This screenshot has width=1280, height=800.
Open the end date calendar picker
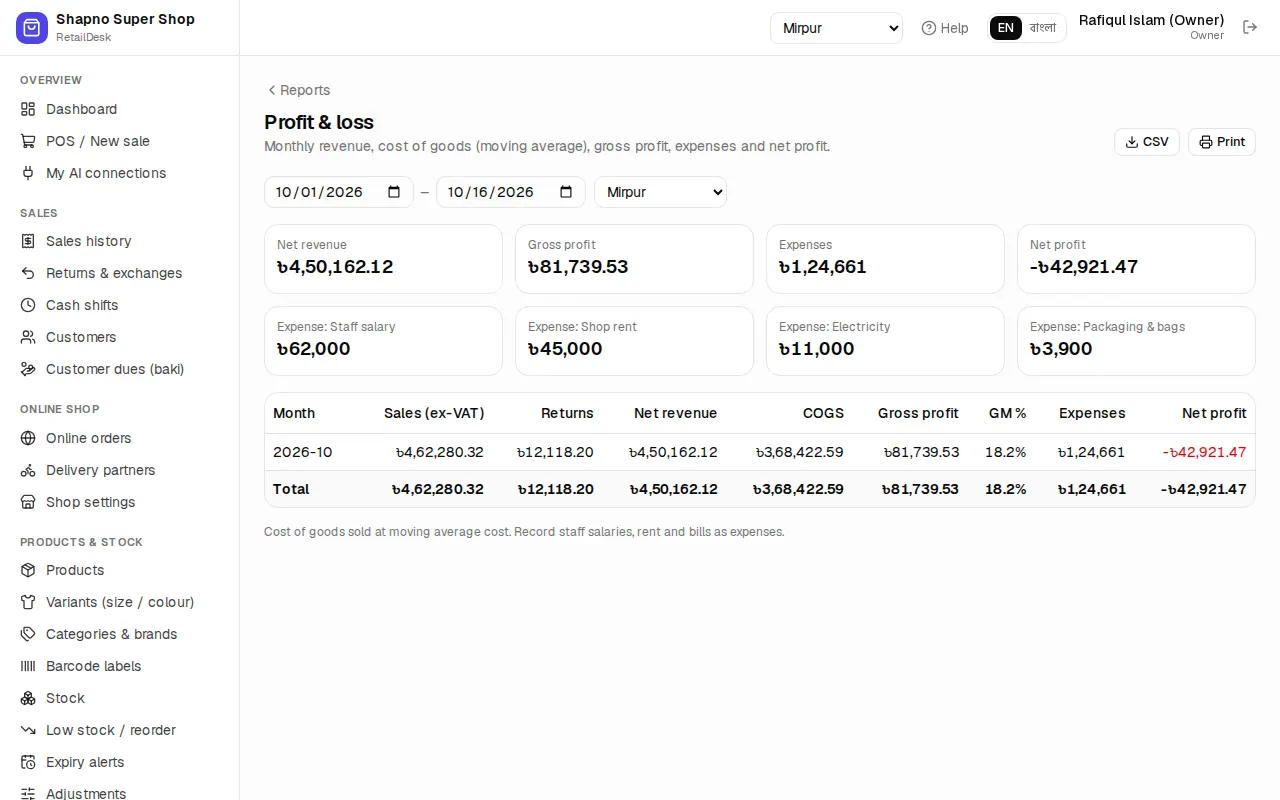tap(566, 192)
